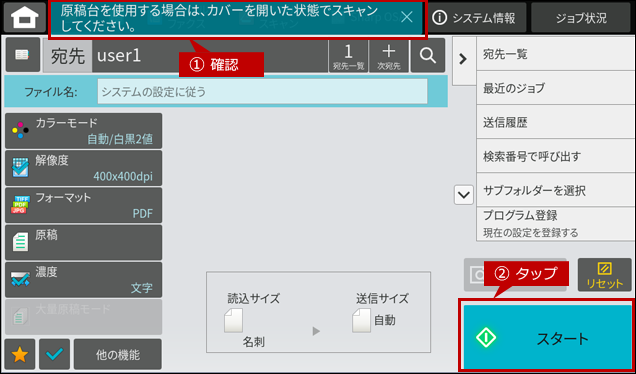Click the 400x400dpi value text

(x=123, y=176)
